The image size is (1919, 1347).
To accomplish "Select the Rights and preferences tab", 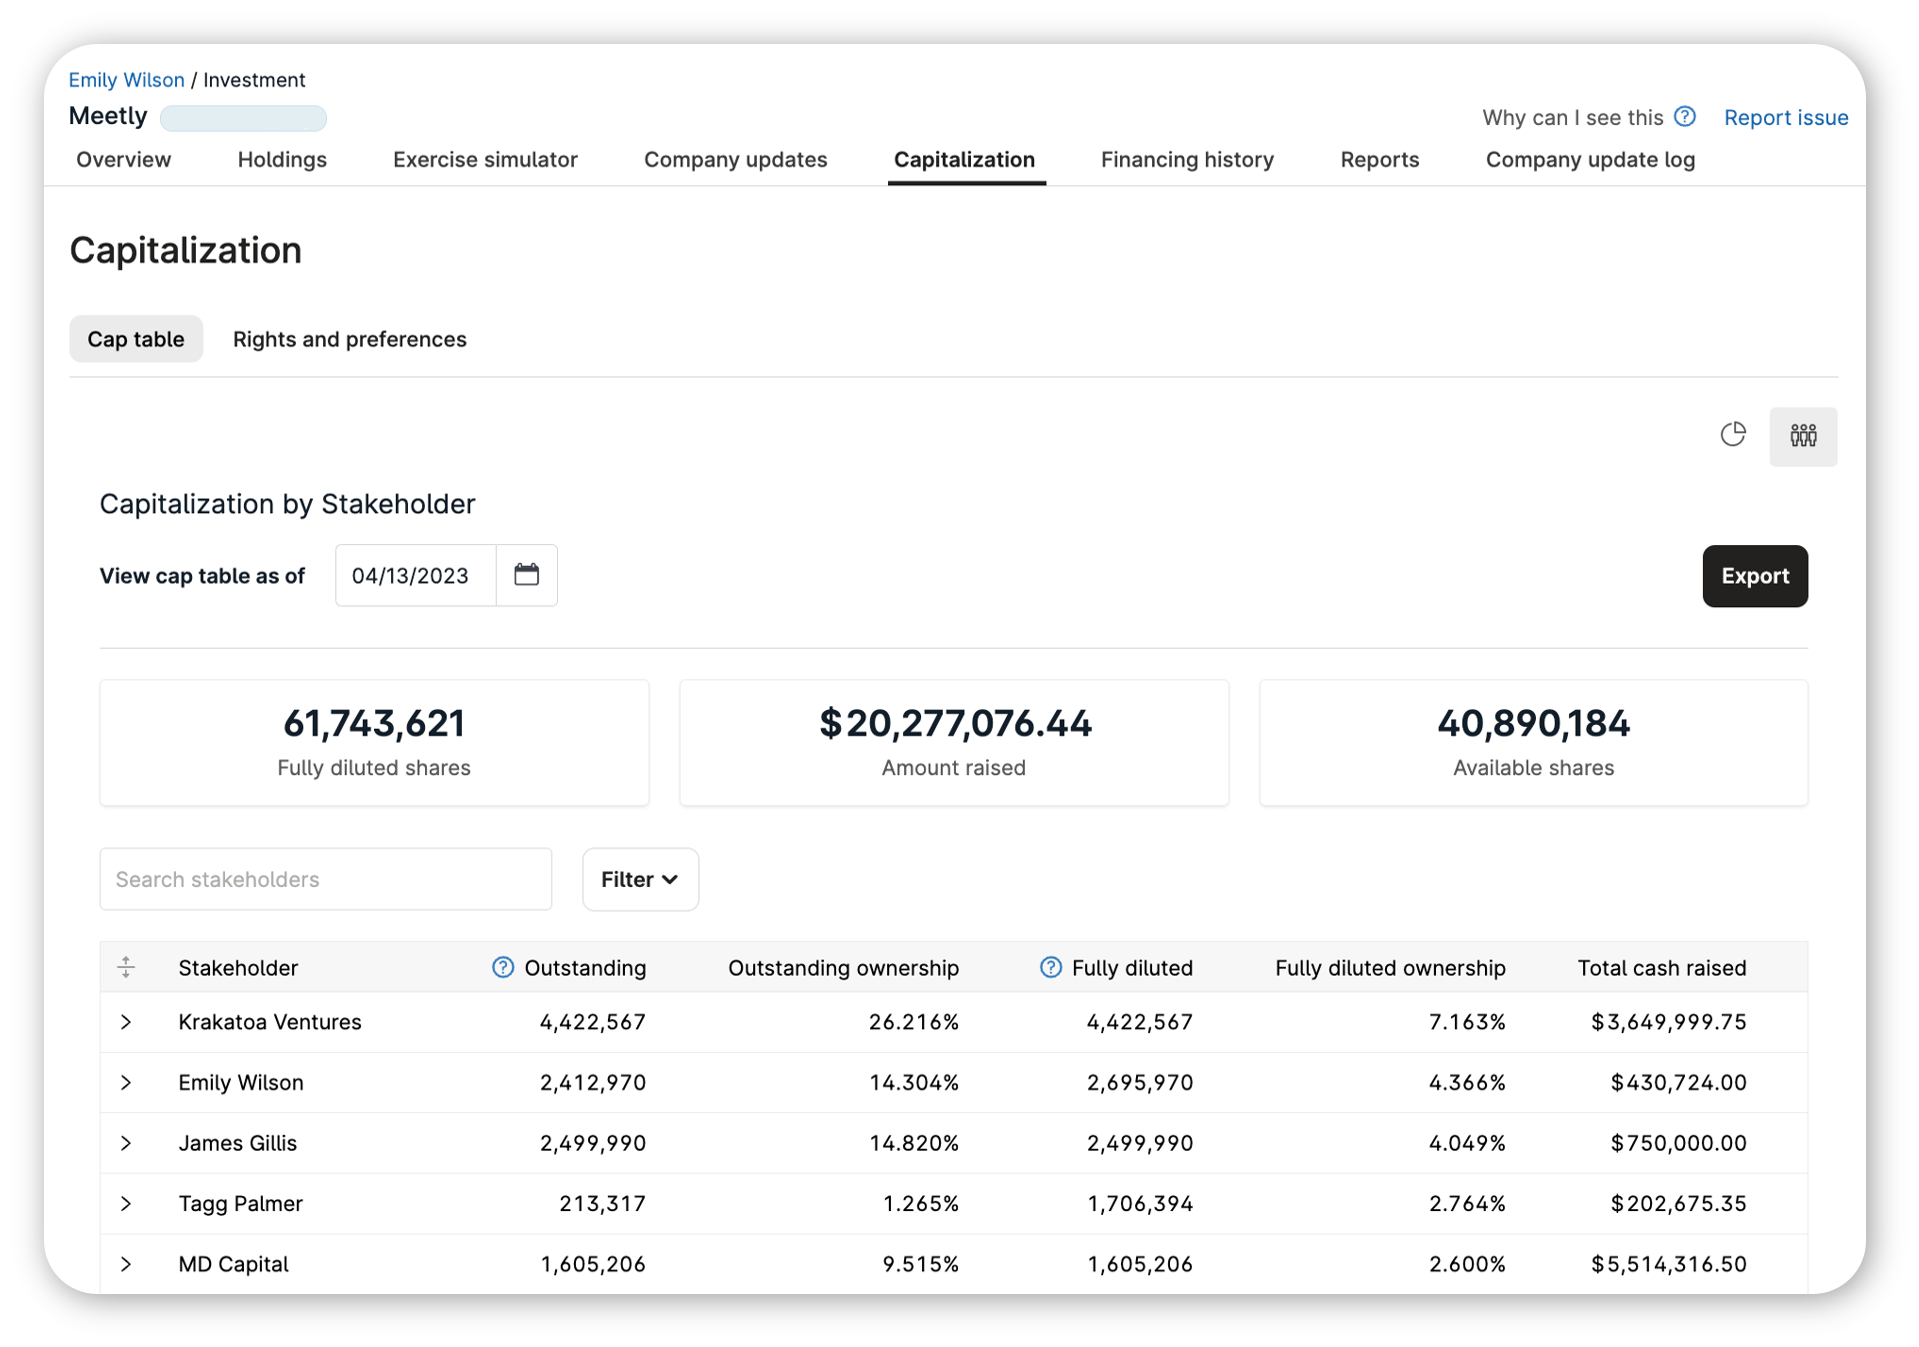I will click(349, 339).
